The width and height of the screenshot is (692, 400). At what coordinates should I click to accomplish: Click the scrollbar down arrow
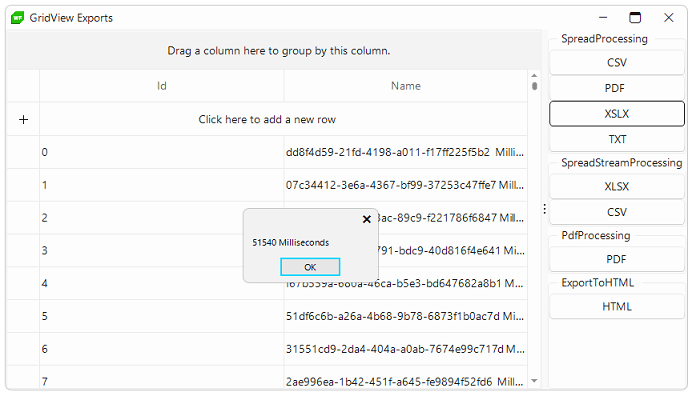click(534, 381)
